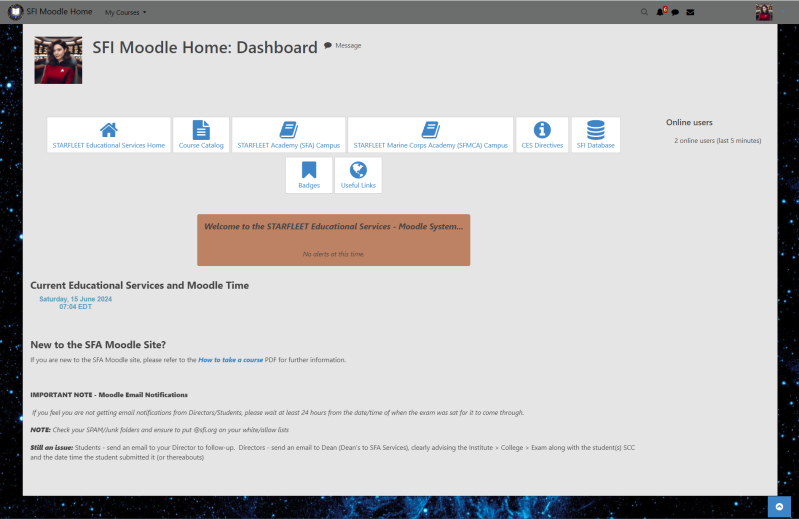Open the Useful Links globe tile
Image resolution: width=799 pixels, height=519 pixels.
[358, 175]
